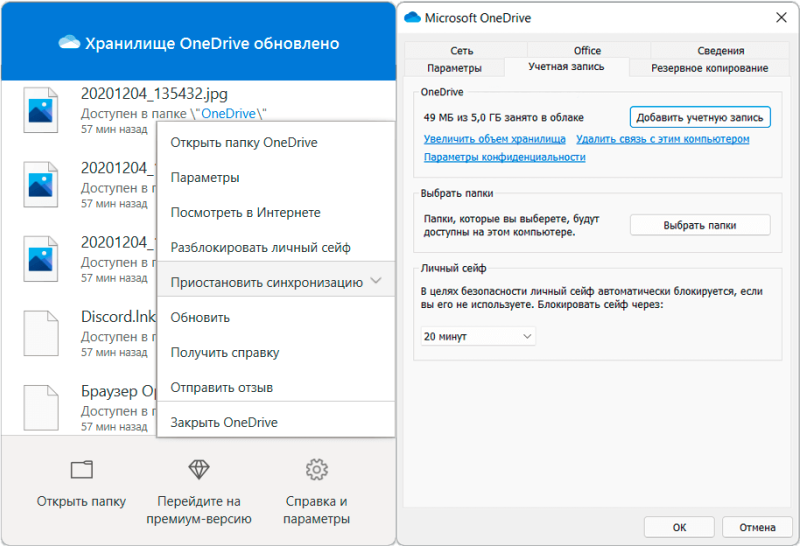This screenshot has height=546, width=800.
Task: Click the diamond premium icon
Action: [199, 469]
